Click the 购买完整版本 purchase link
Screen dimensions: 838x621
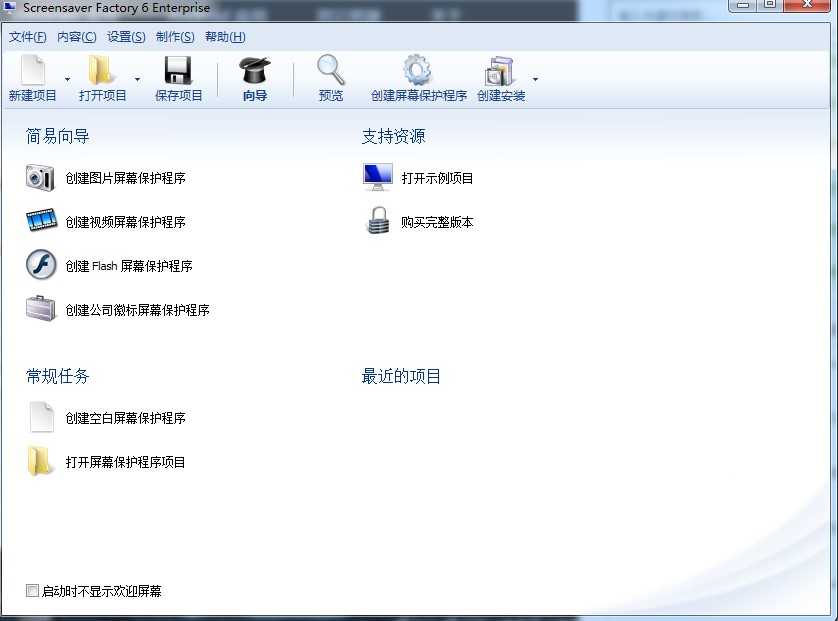435,222
